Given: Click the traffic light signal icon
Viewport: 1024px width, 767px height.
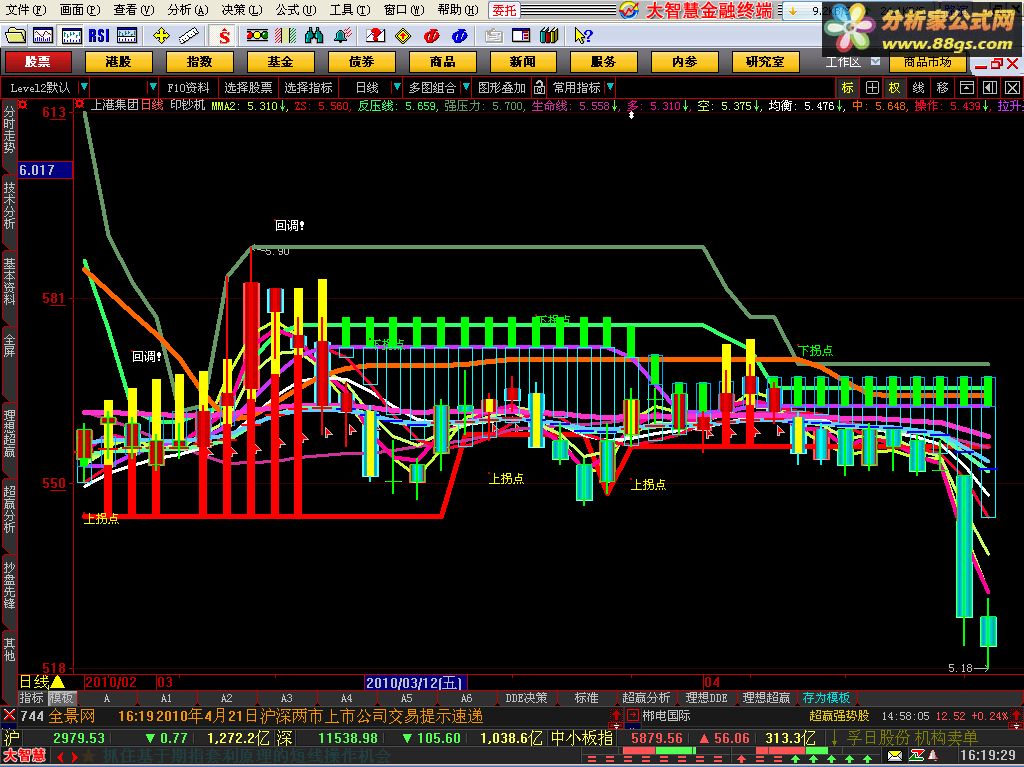Looking at the screenshot, I should click(257, 35).
